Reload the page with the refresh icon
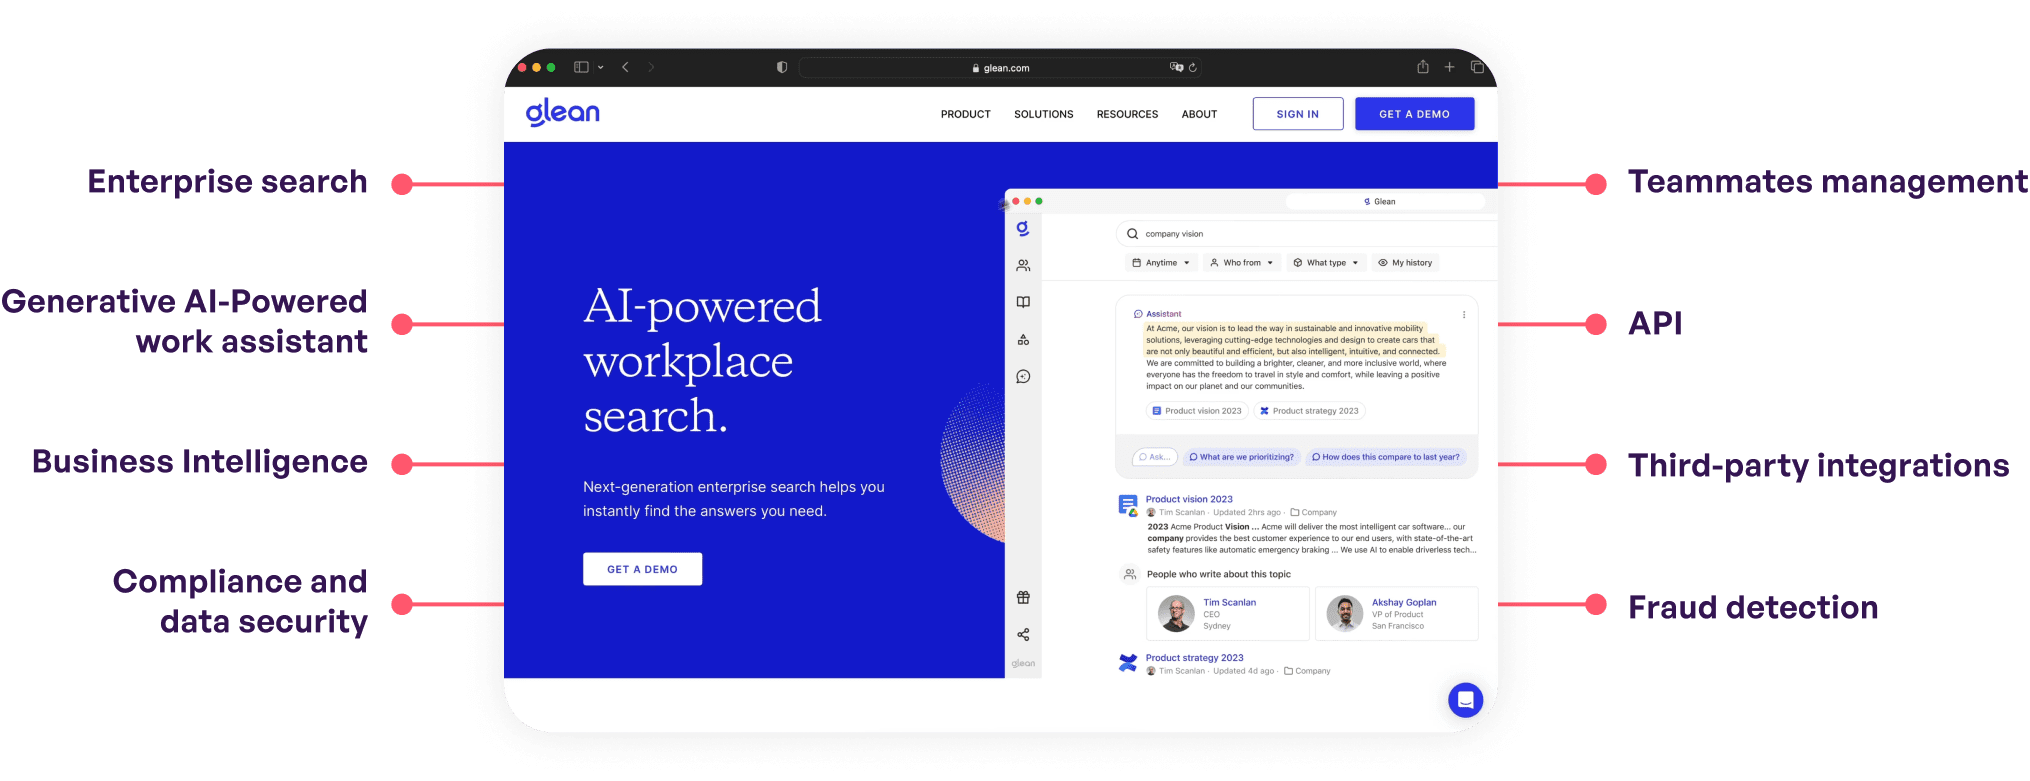 click(x=1193, y=67)
